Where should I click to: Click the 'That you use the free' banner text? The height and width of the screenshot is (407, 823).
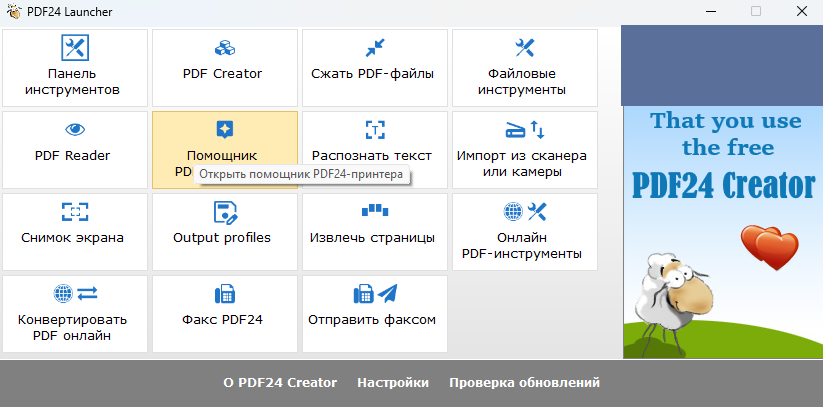tap(726, 134)
